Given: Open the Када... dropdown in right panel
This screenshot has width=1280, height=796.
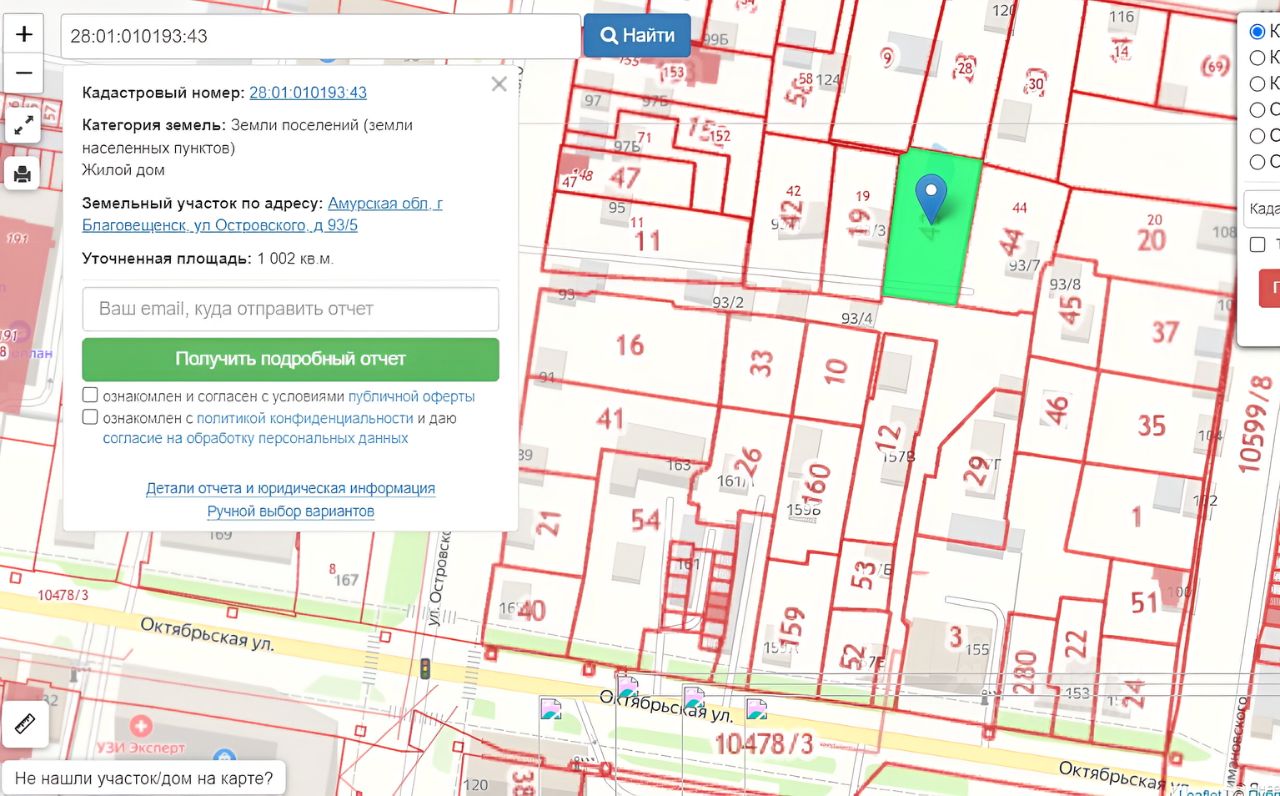Looking at the screenshot, I should (x=1262, y=208).
